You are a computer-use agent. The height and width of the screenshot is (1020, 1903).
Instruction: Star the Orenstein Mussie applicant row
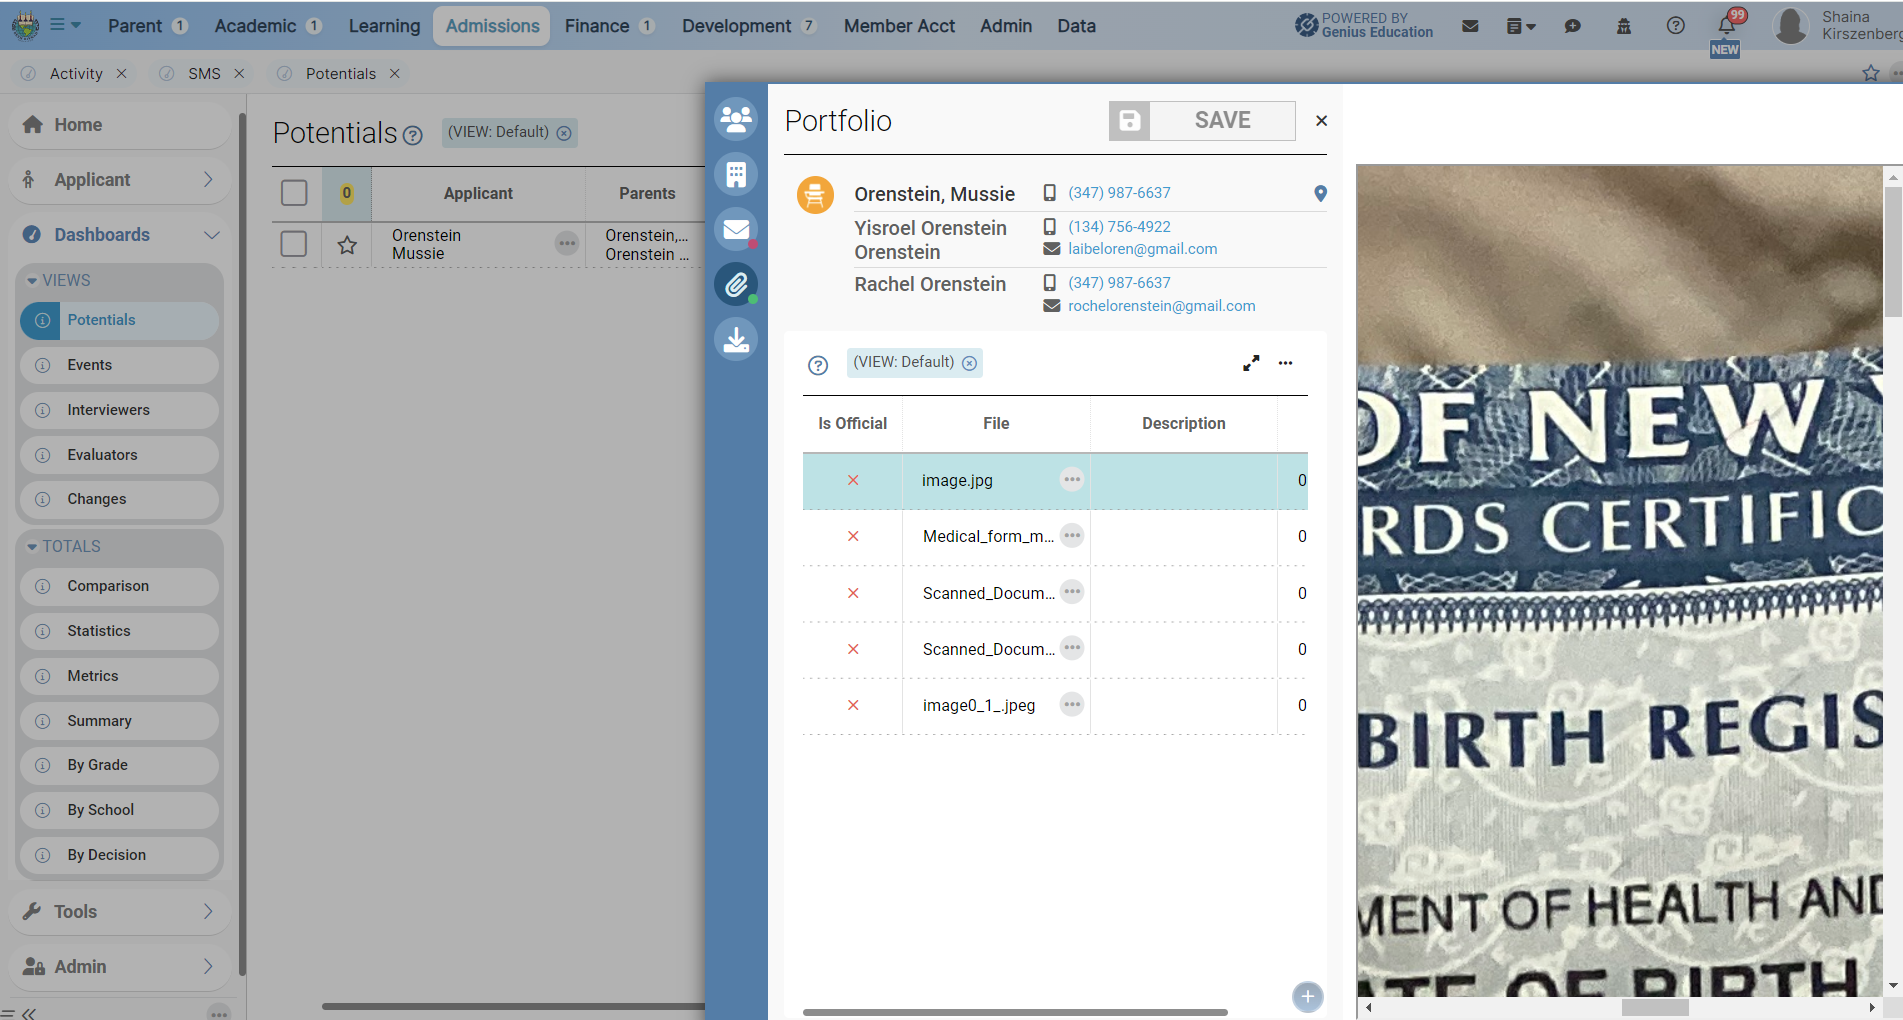point(347,245)
